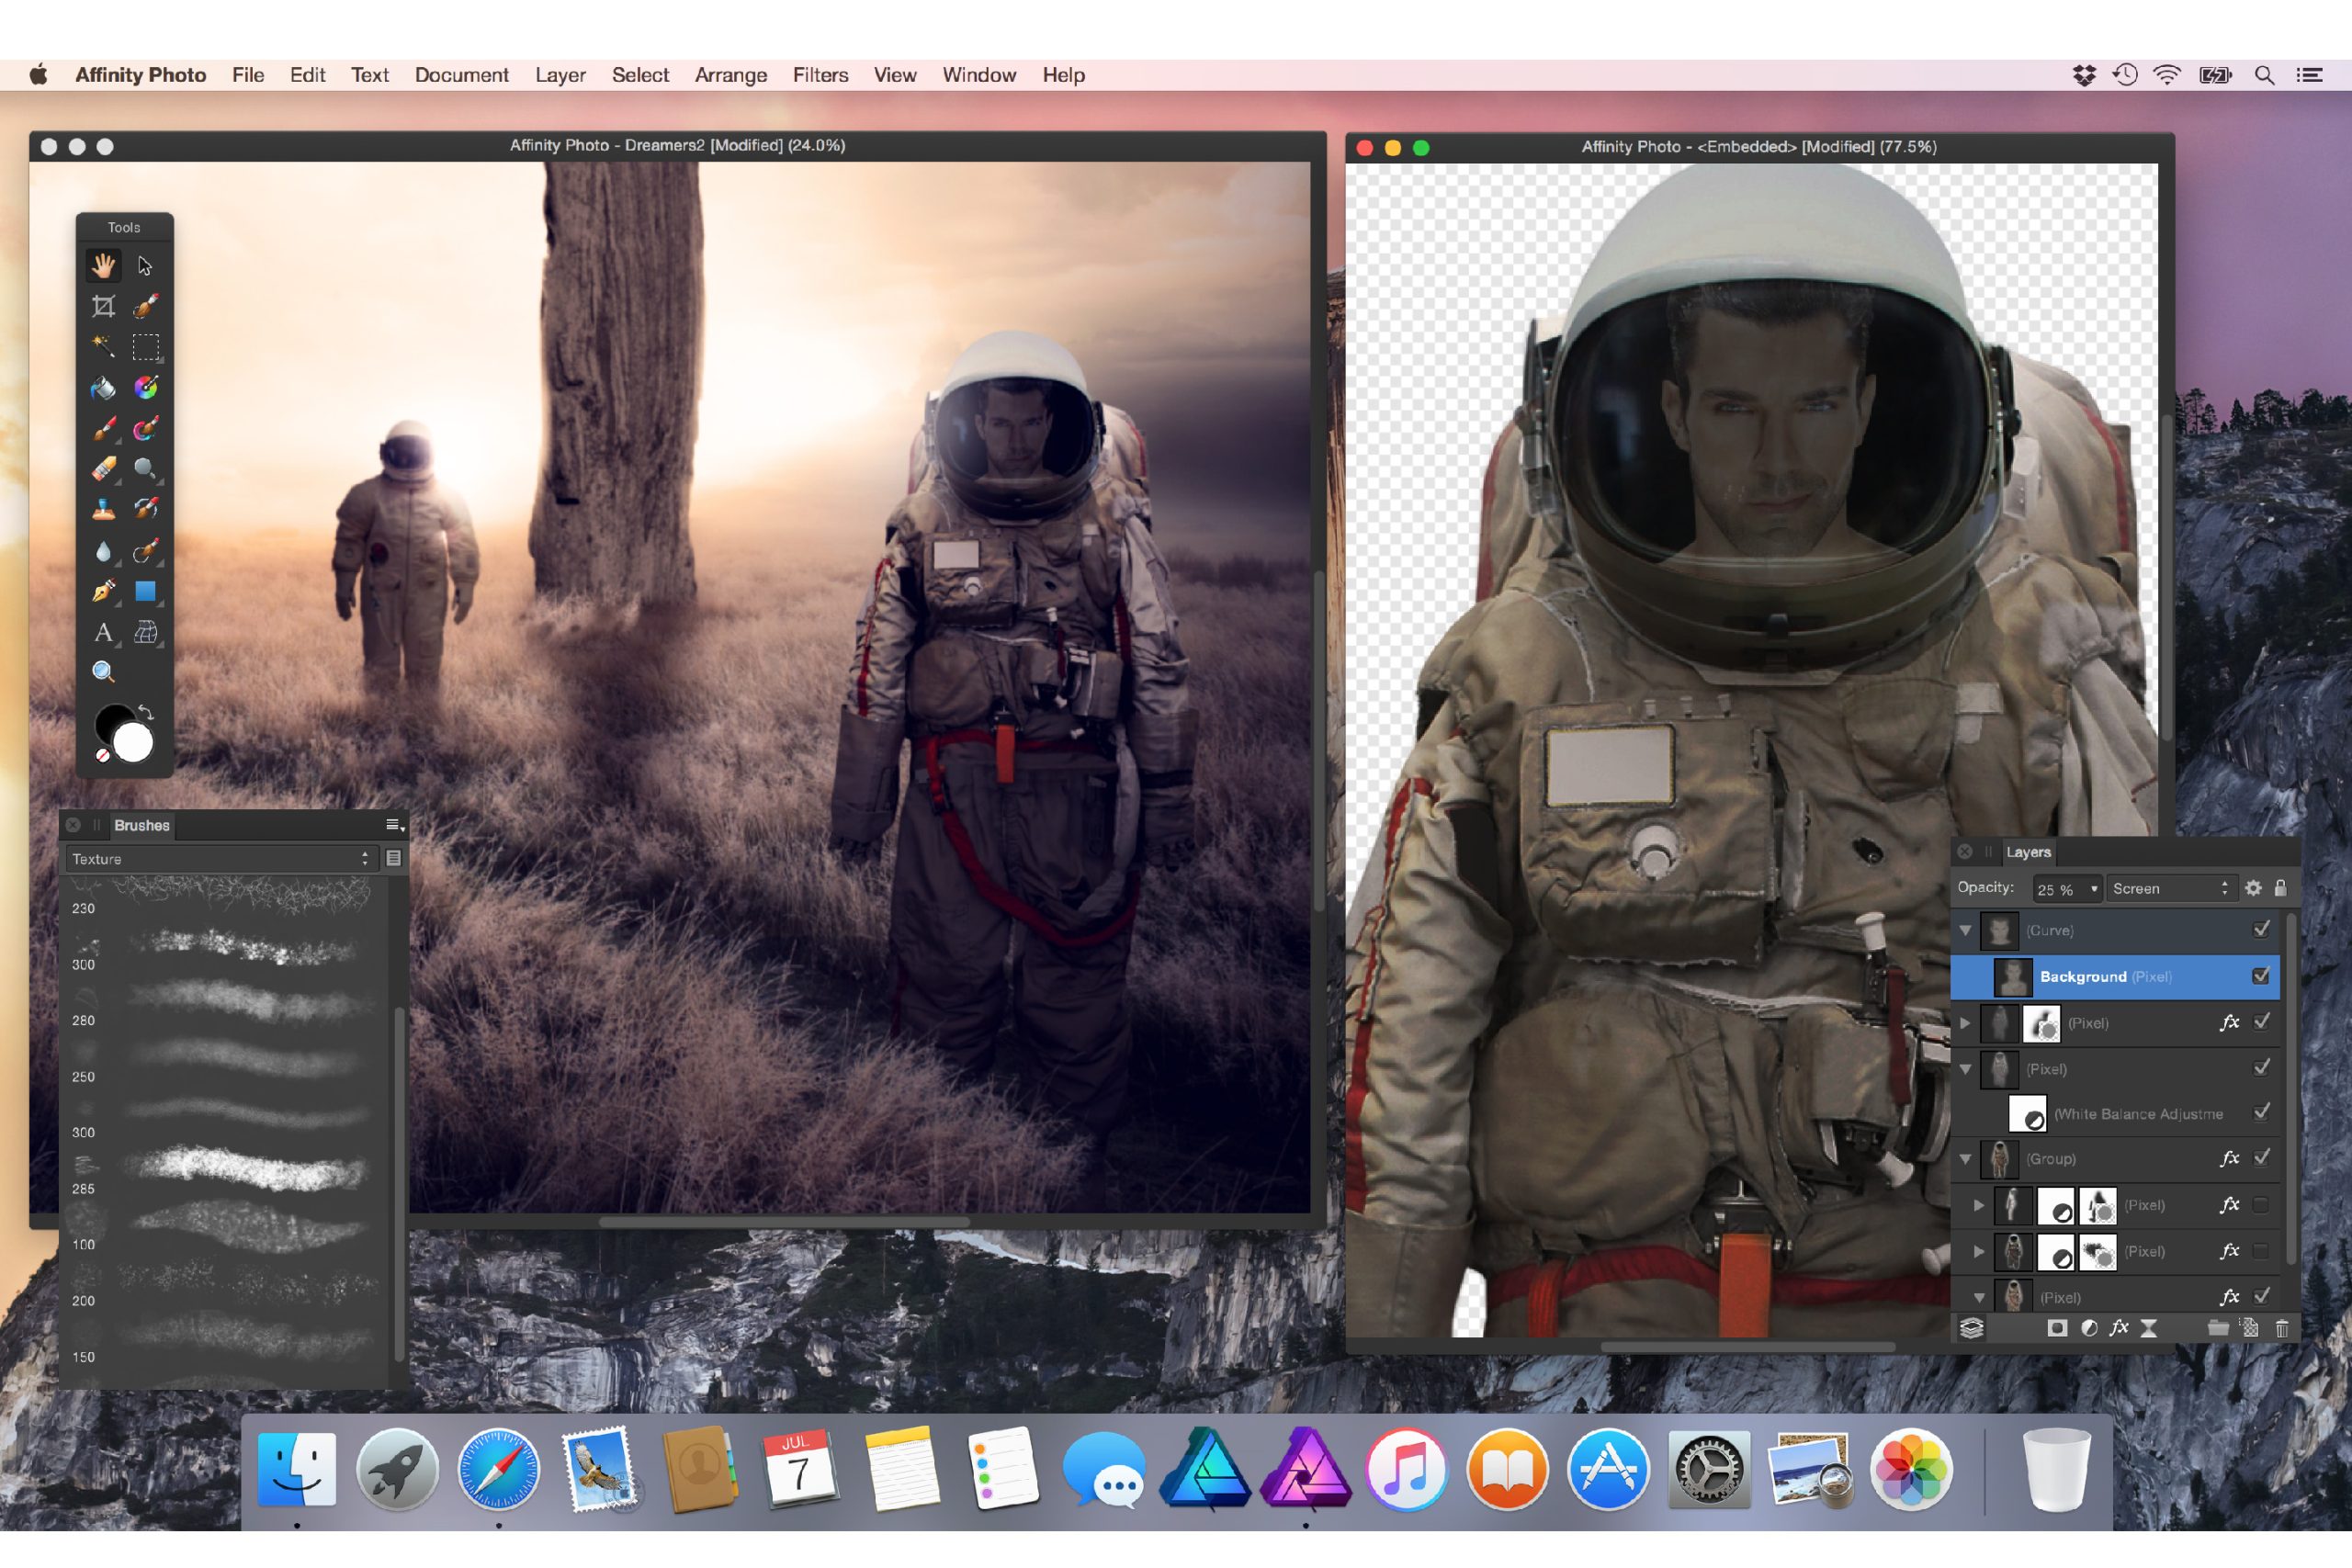Hide the Background pixel layer
2352x1568 pixels.
[2260, 976]
